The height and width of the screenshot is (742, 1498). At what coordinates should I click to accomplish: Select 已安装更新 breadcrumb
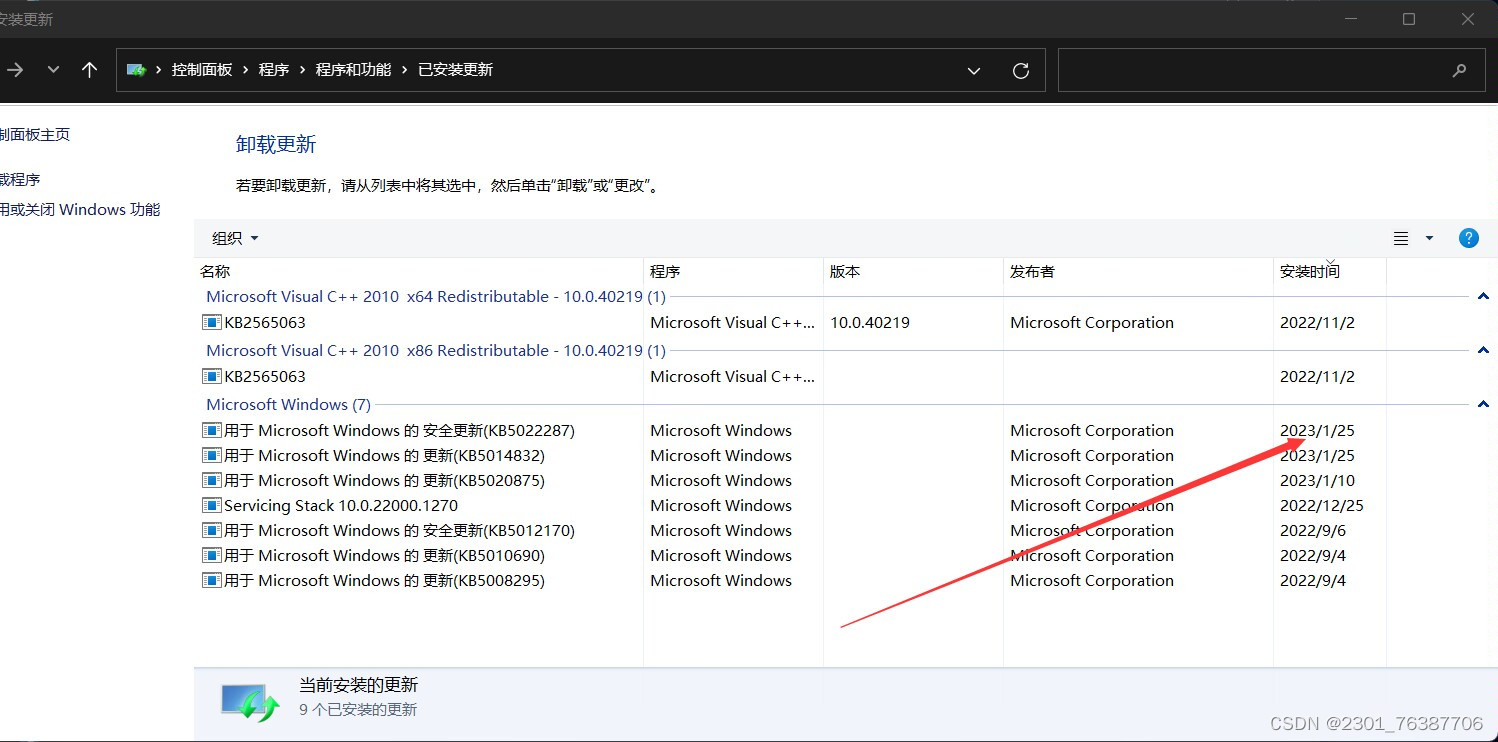pos(455,70)
